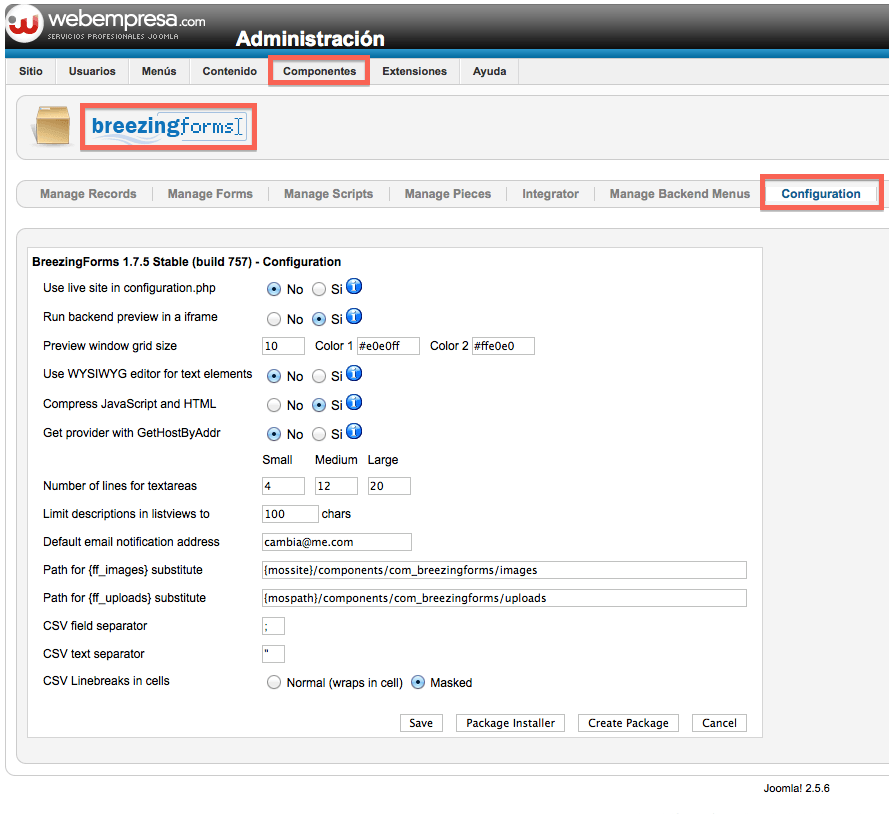Choose Normal (wraps in cell) CSV linebreaks
The width and height of the screenshot is (889, 814).
(274, 682)
